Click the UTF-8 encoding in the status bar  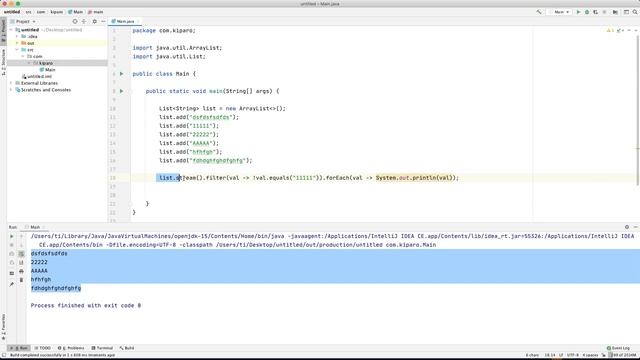pos(573,356)
